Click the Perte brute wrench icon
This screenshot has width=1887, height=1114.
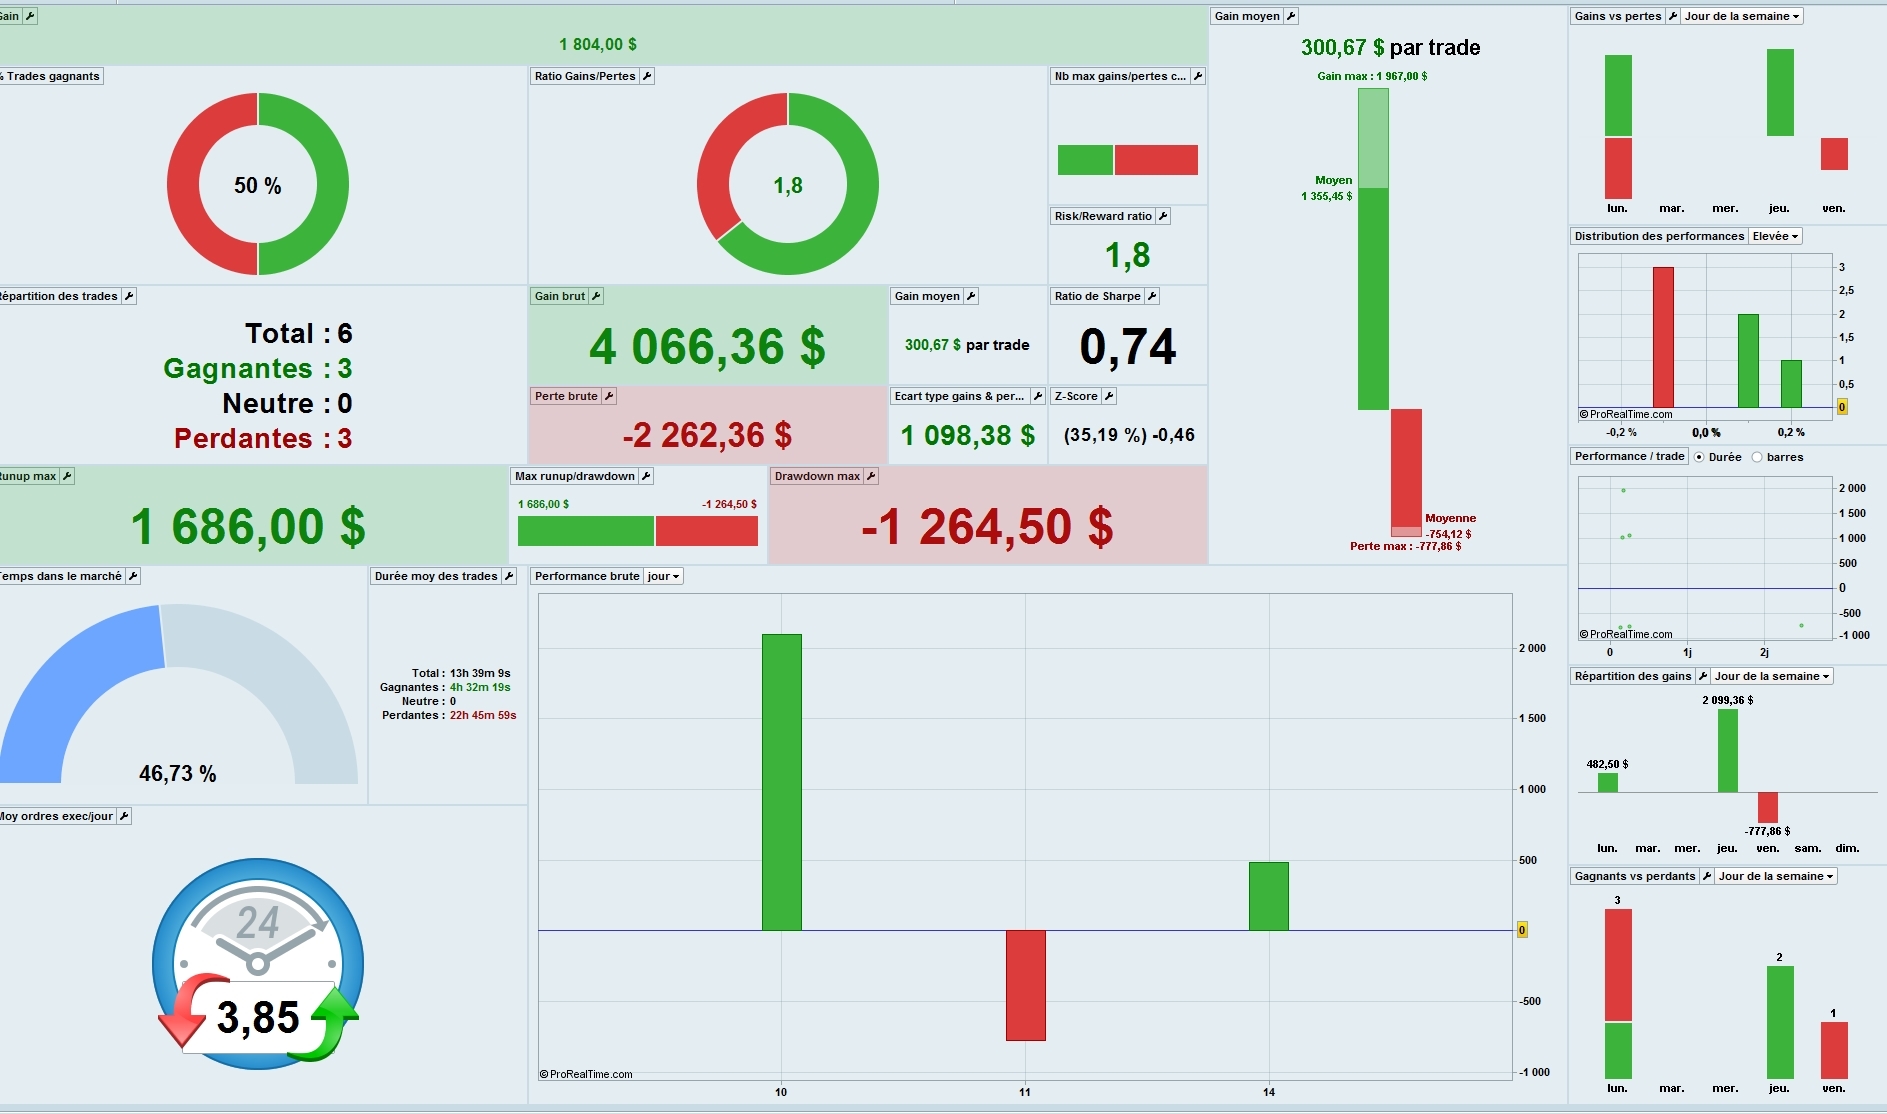(609, 396)
